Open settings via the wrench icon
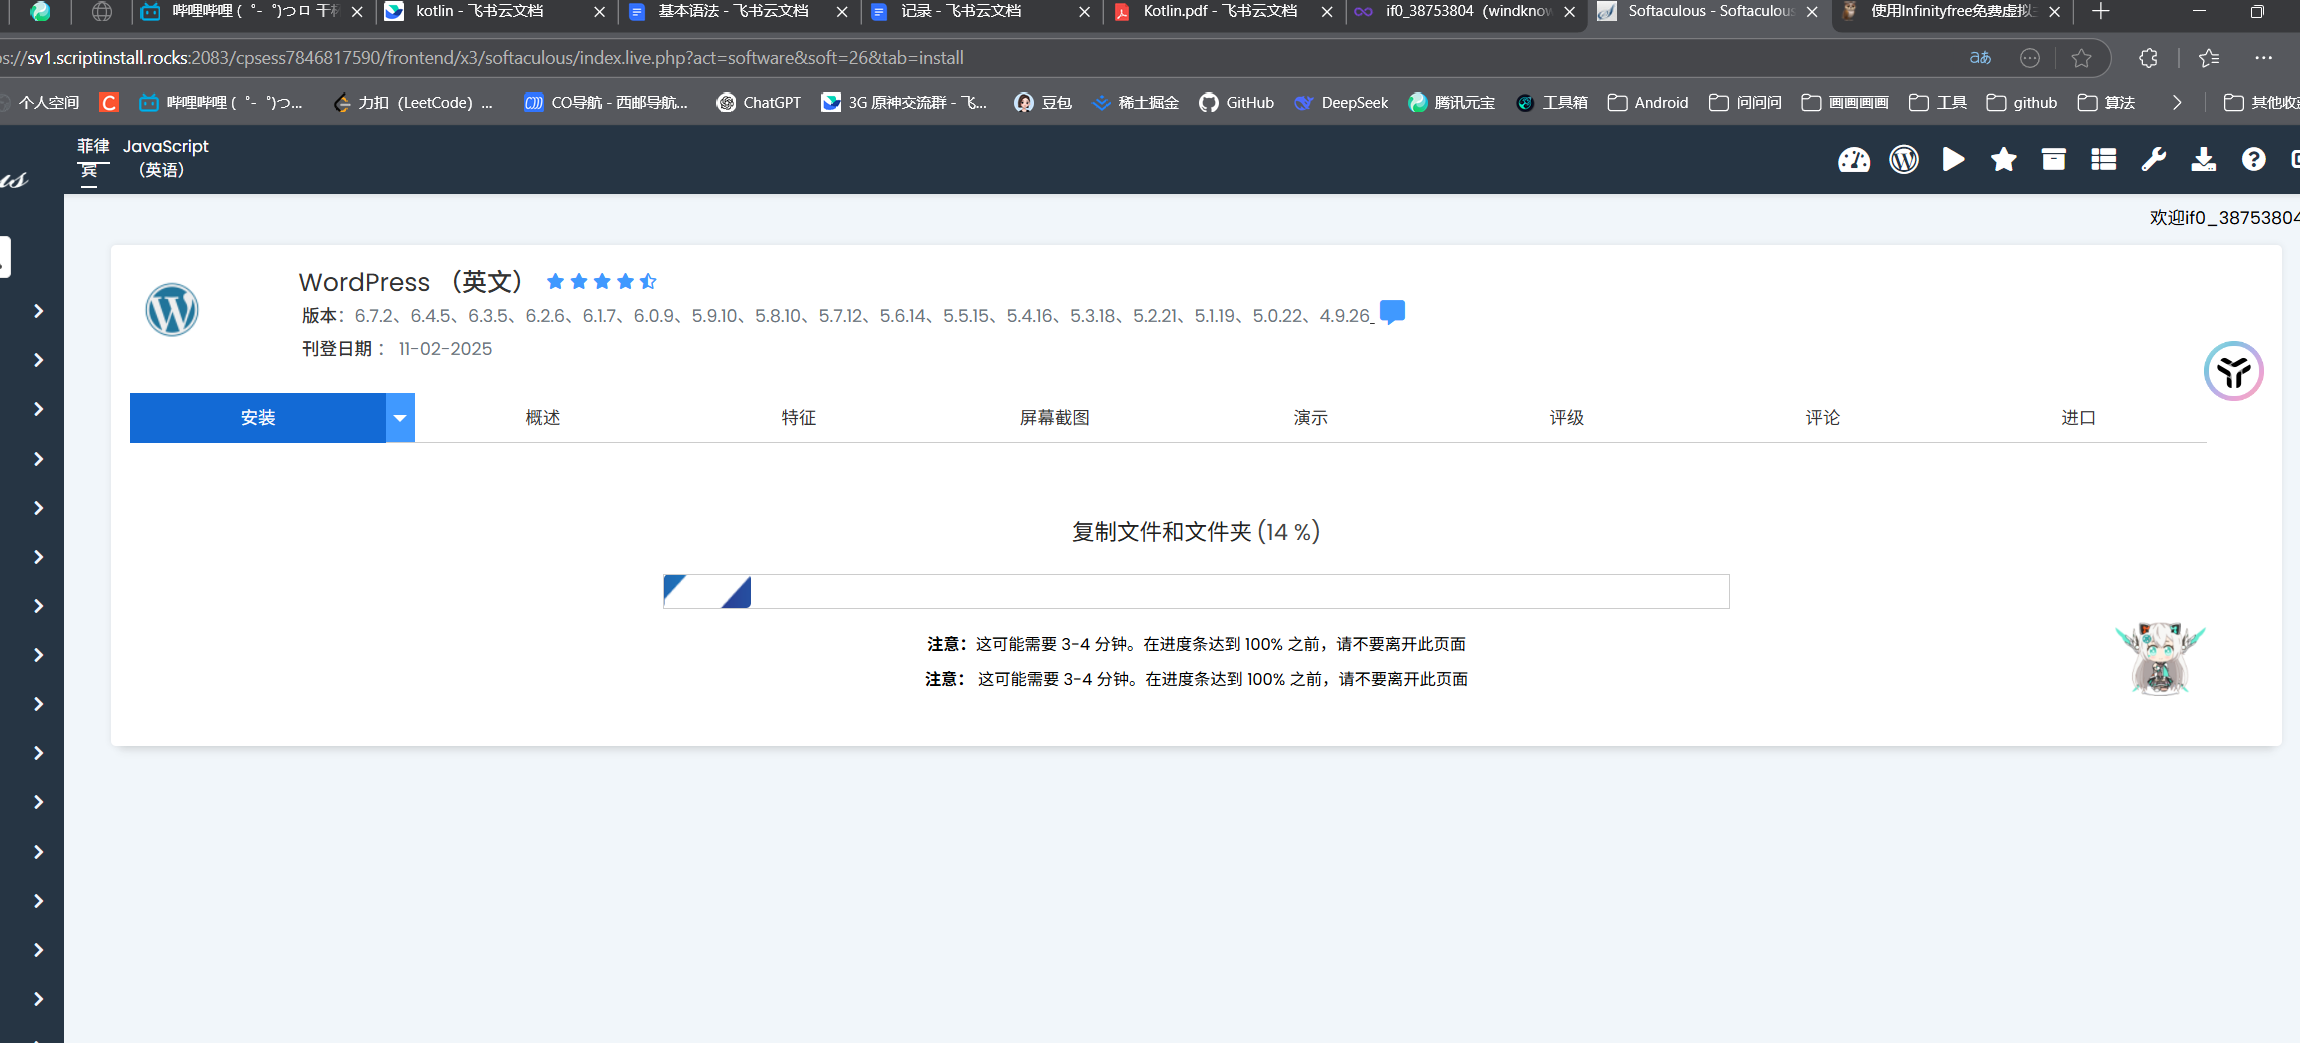Image resolution: width=2300 pixels, height=1043 pixels. (2153, 160)
